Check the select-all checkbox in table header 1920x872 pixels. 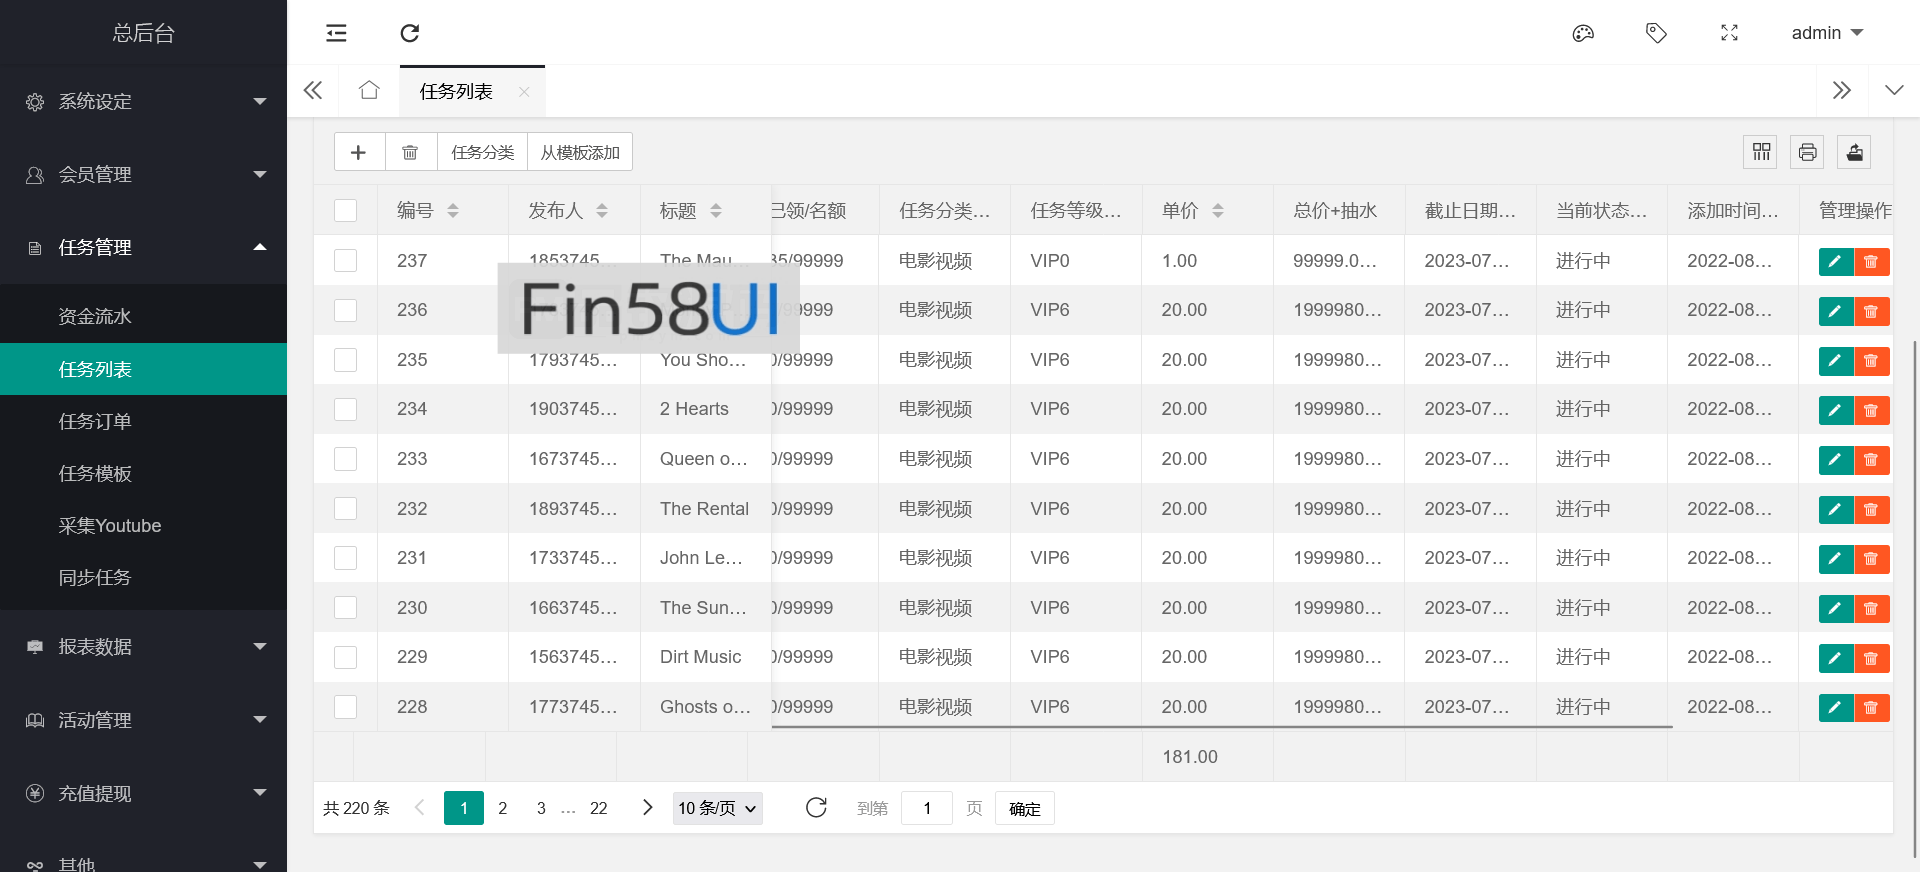pyautogui.click(x=346, y=211)
